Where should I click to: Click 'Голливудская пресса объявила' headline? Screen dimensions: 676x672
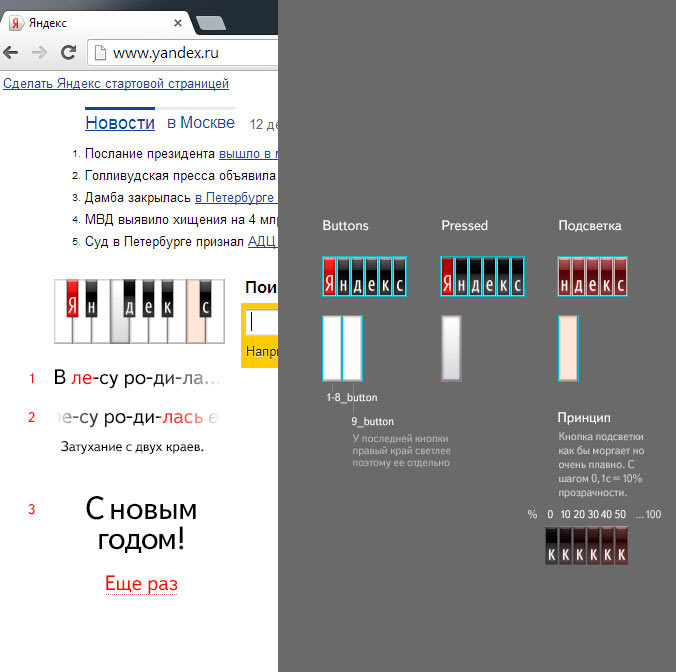(180, 175)
